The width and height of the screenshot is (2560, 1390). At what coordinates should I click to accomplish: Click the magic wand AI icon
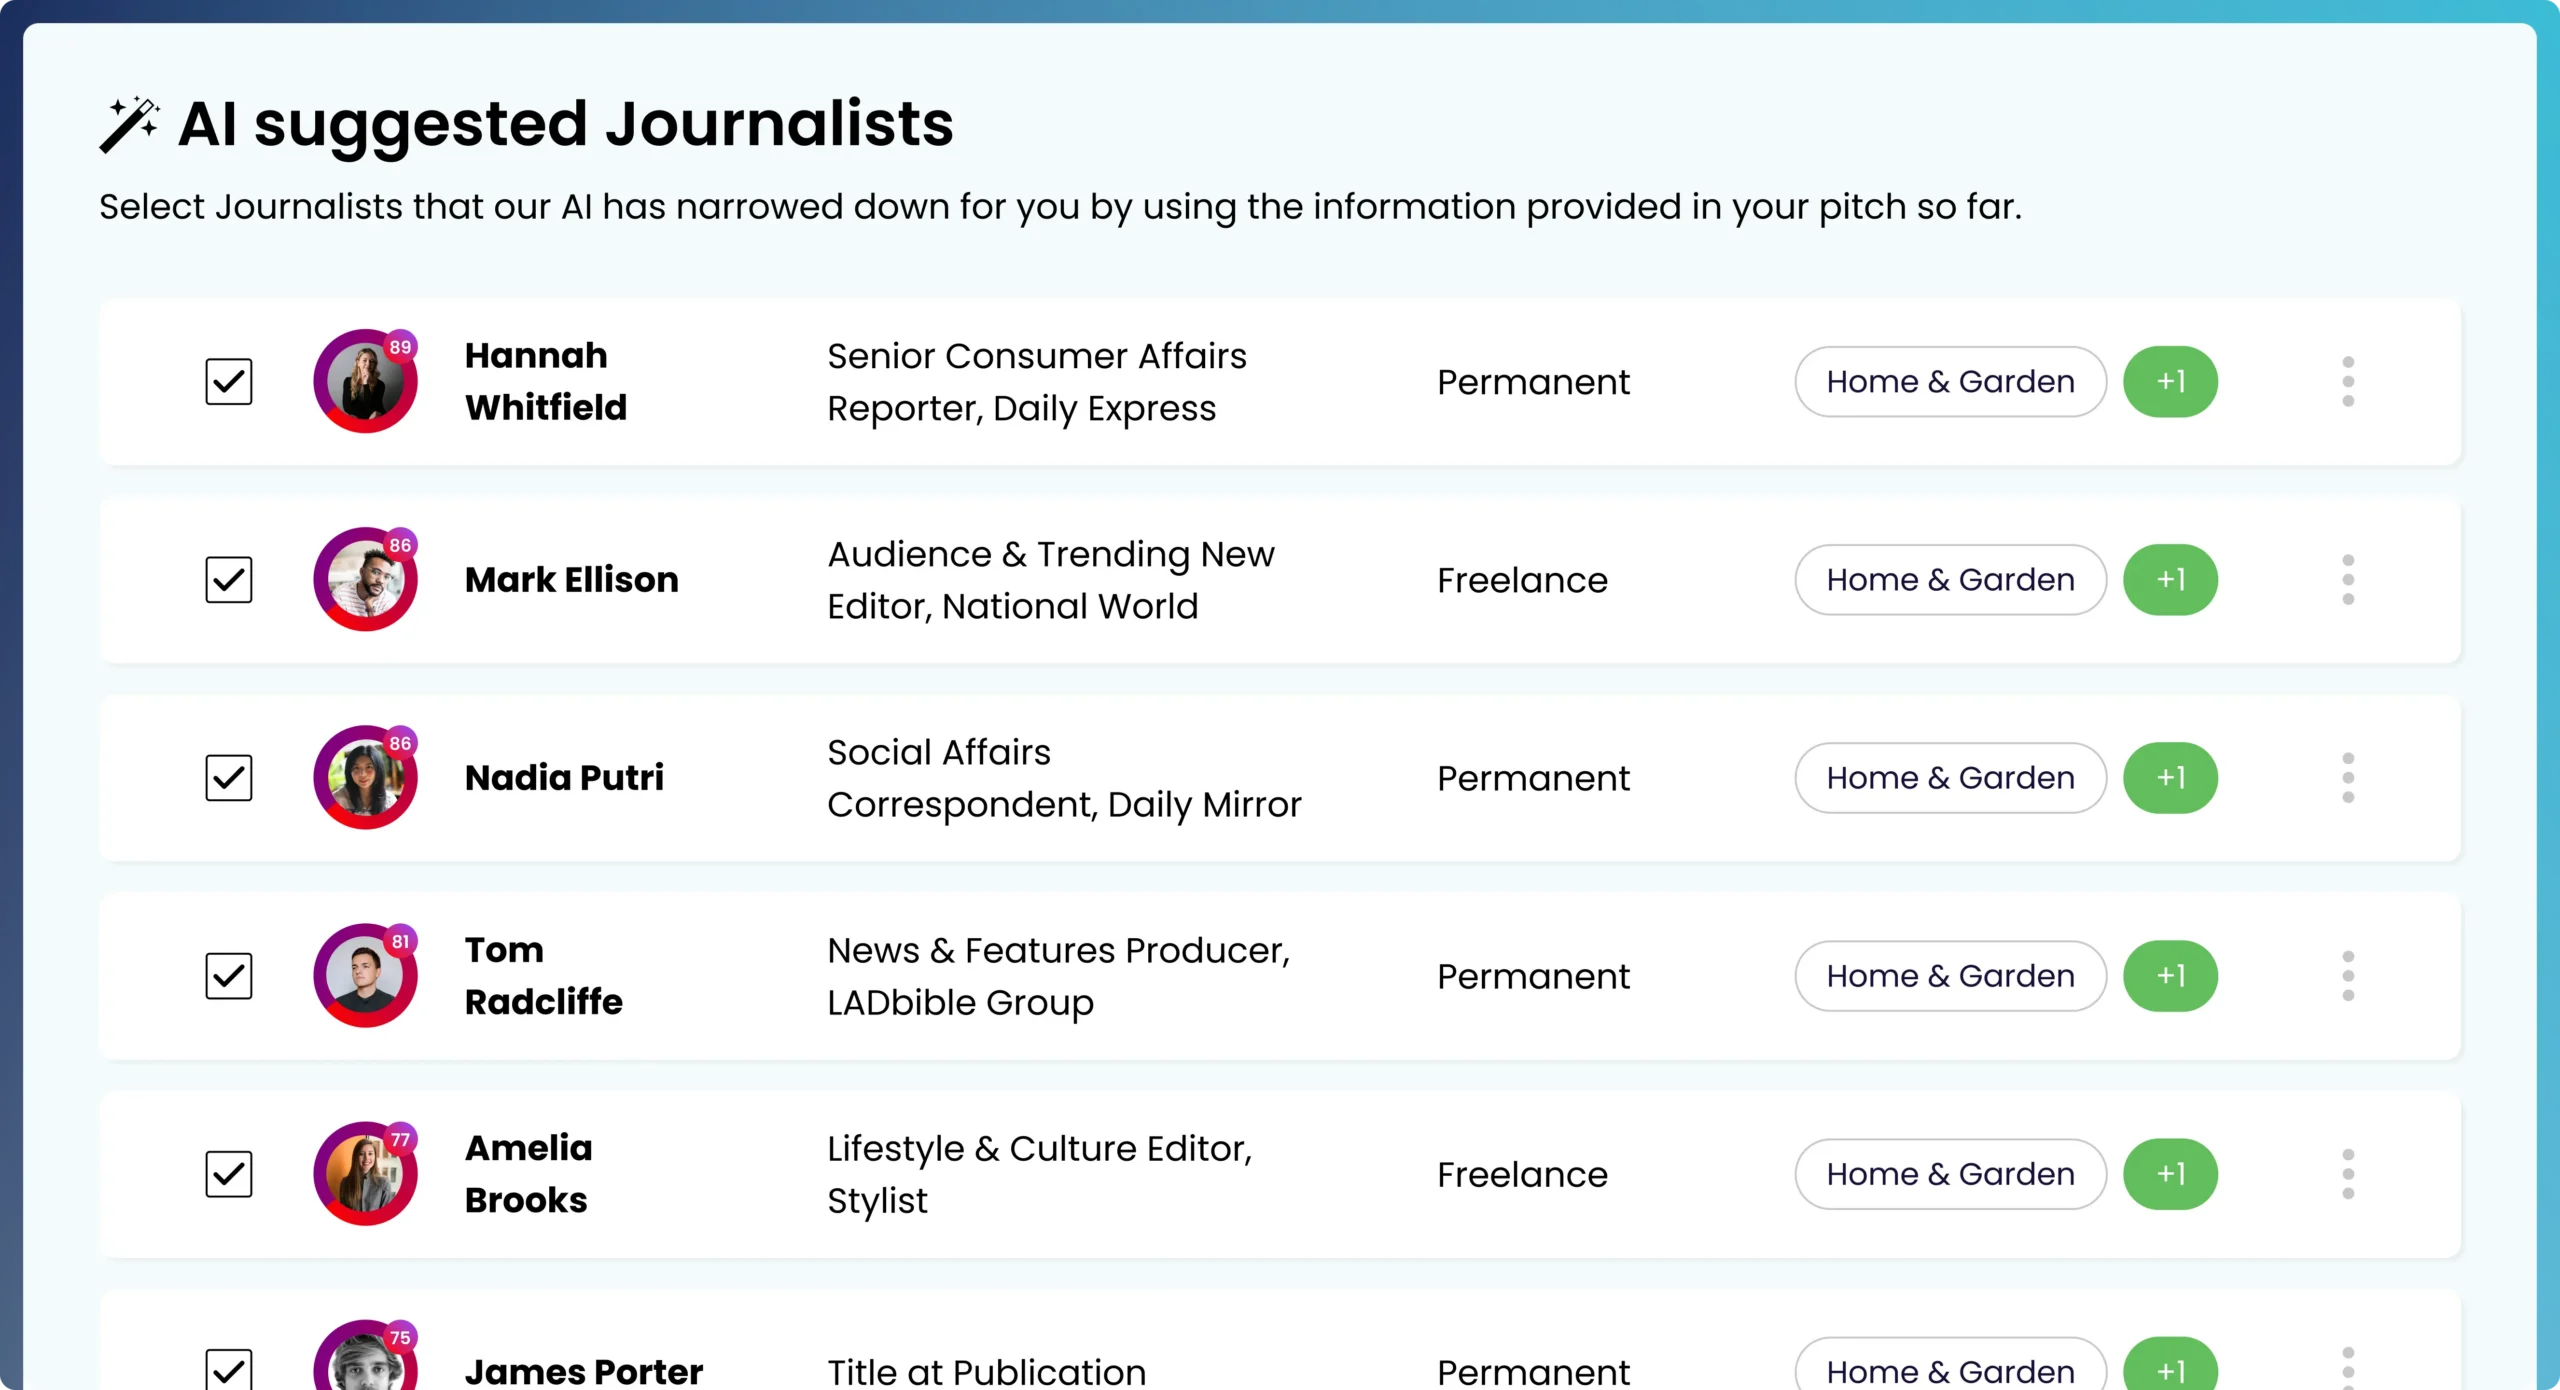click(x=129, y=124)
